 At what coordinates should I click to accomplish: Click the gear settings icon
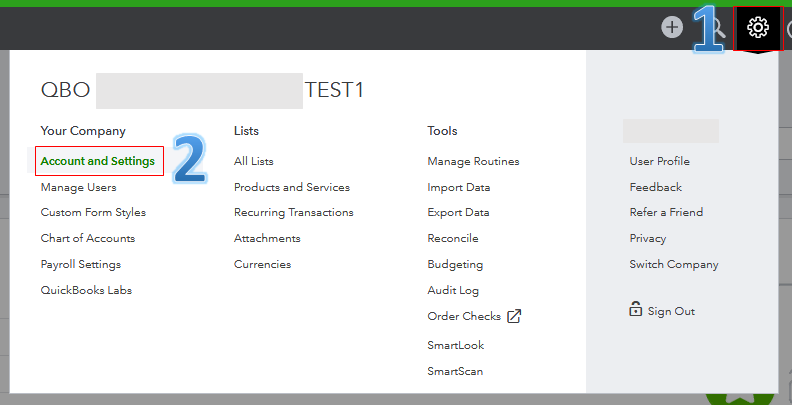pyautogui.click(x=758, y=27)
